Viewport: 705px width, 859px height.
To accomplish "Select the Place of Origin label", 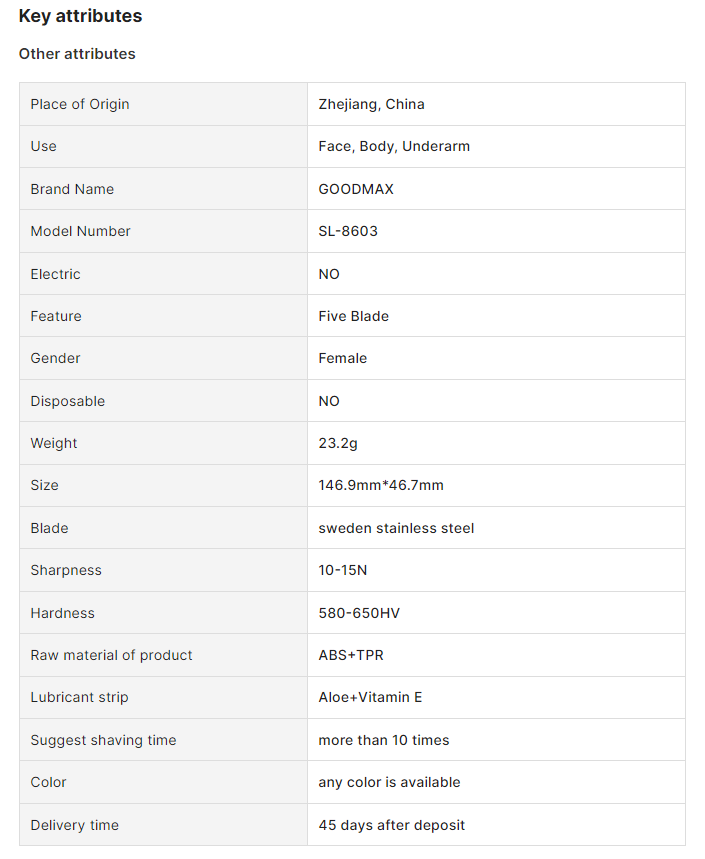I will (x=80, y=104).
